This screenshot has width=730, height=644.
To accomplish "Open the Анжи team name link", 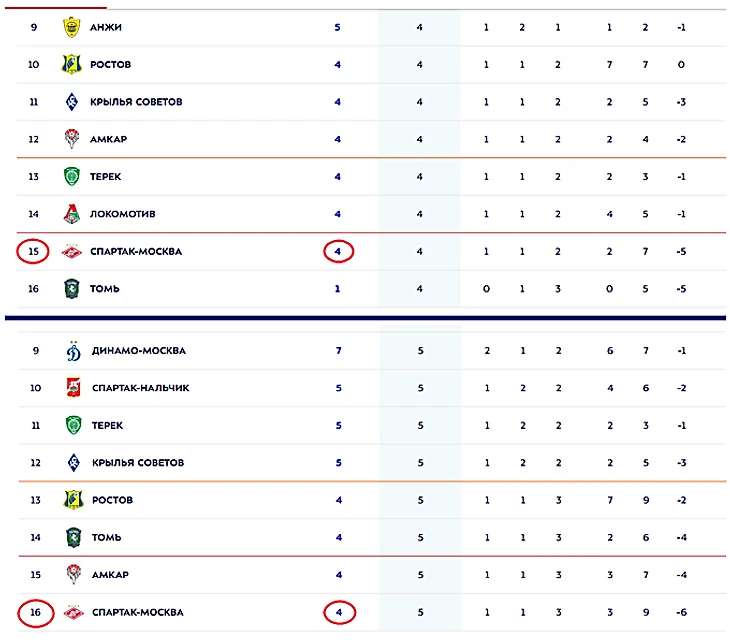I will 106,27.
